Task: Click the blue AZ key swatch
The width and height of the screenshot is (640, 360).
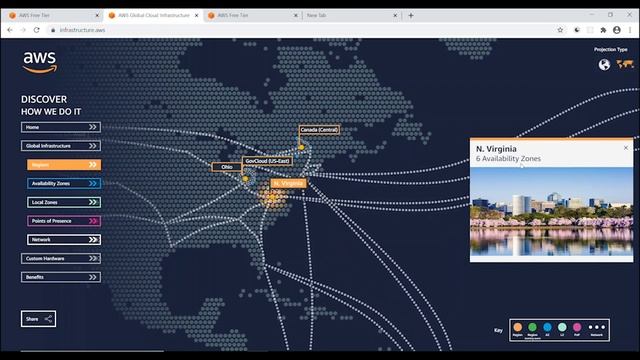Action: click(547, 327)
